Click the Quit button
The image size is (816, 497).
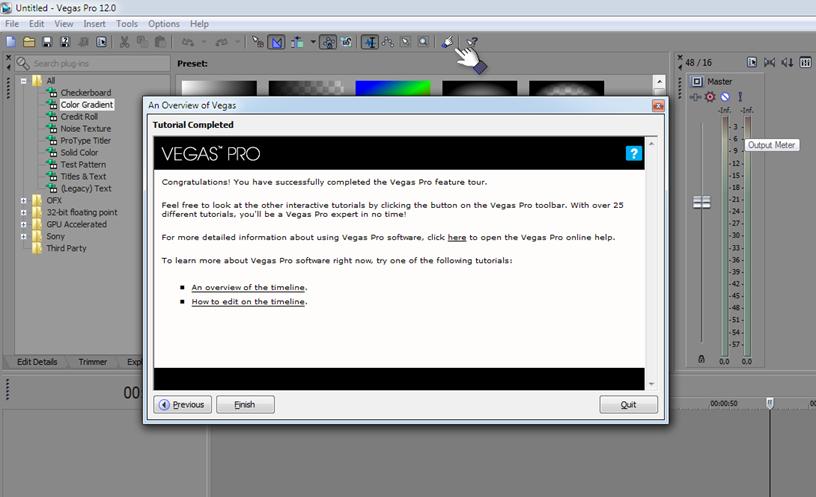point(628,404)
